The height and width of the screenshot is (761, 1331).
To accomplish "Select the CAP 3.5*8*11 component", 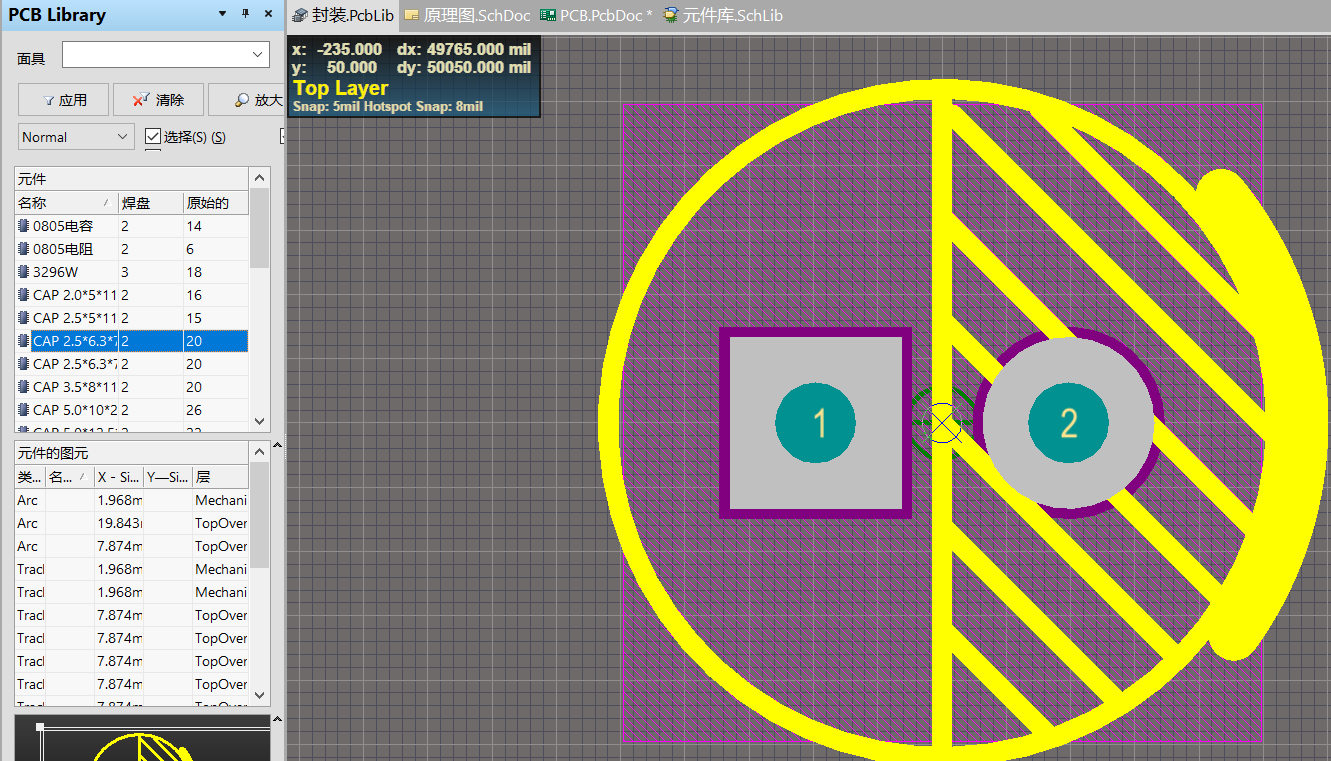I will [75, 387].
